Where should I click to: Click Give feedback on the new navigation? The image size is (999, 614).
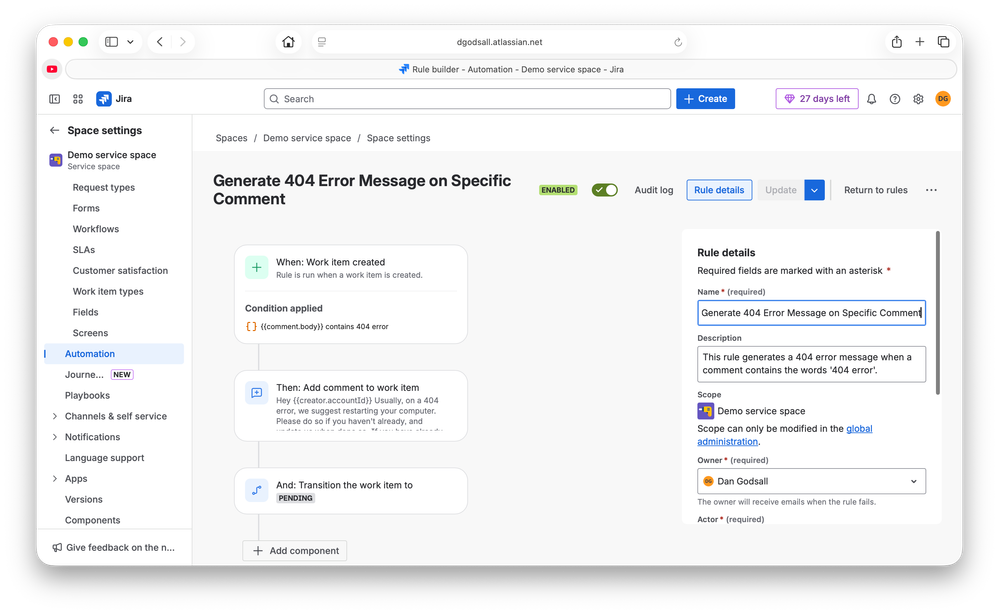click(x=114, y=547)
